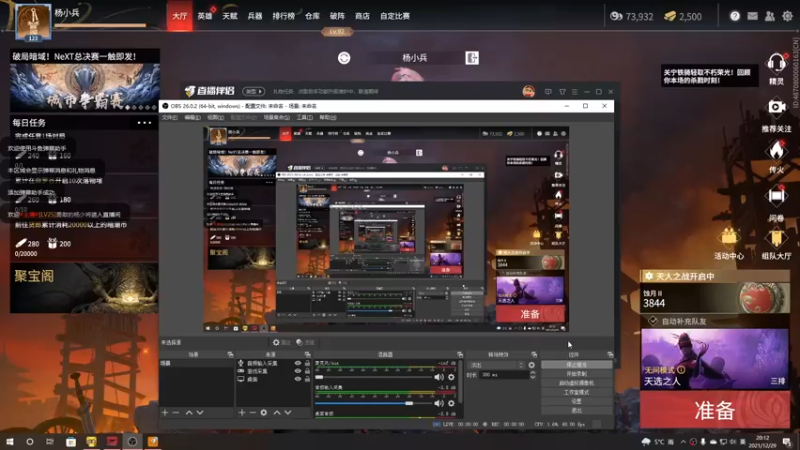The image size is (800, 450).
Task: Open the hamburger menu in 直播伴侣 title bar
Action: (574, 92)
